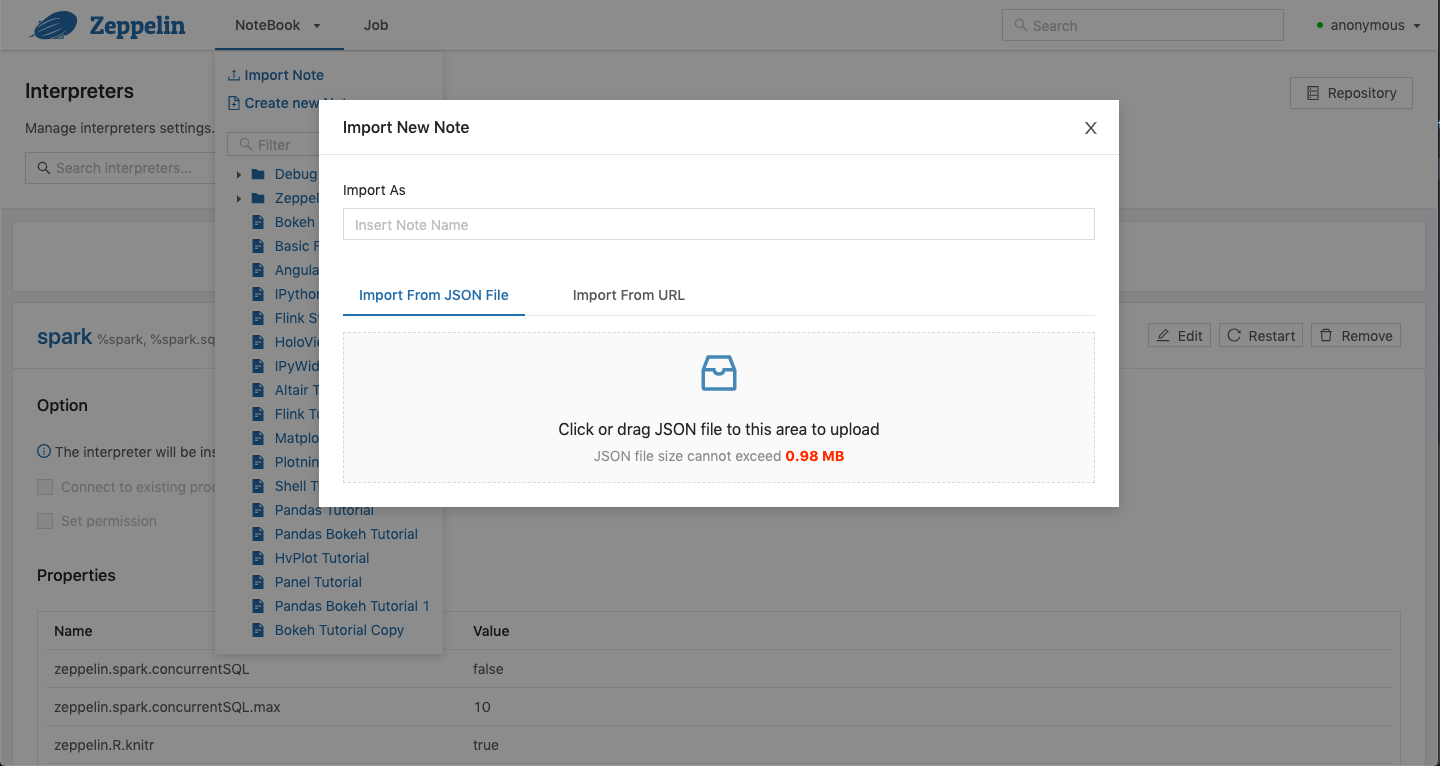Open the IPyWid… note file icon
Screen dimensions: 1440x766
(x=258, y=366)
